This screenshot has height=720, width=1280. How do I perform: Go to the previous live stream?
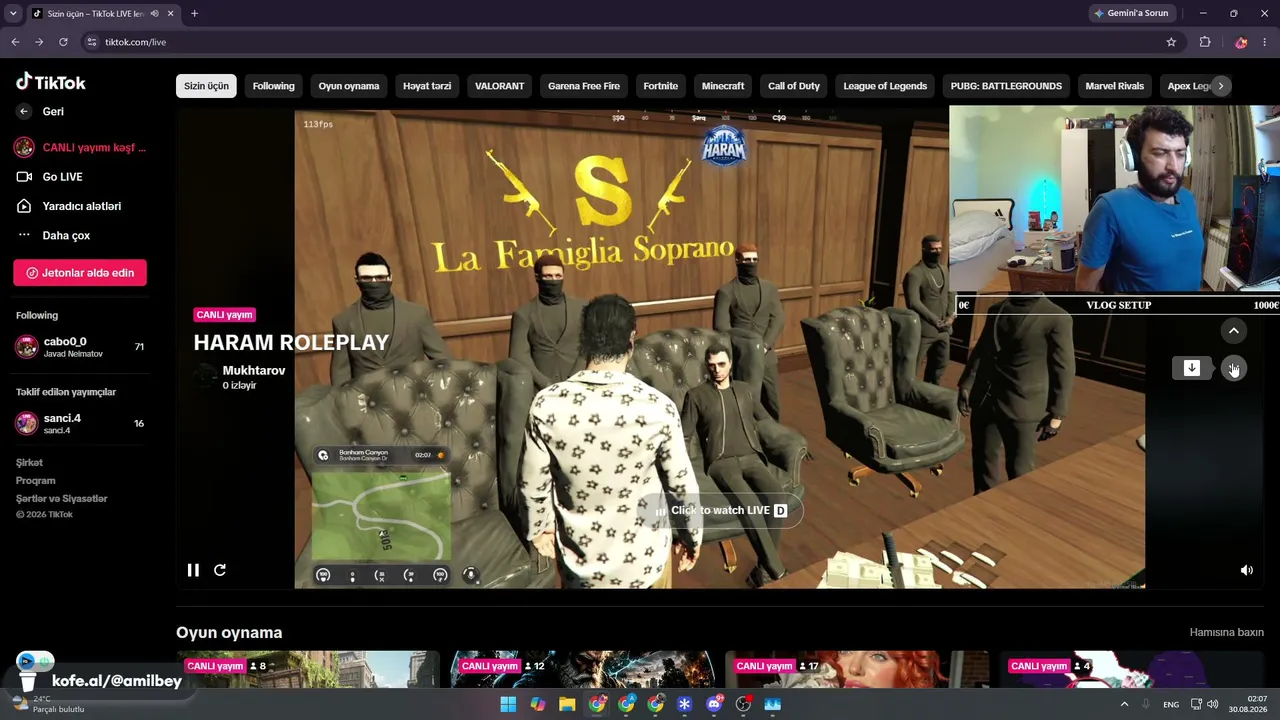(x=1234, y=331)
